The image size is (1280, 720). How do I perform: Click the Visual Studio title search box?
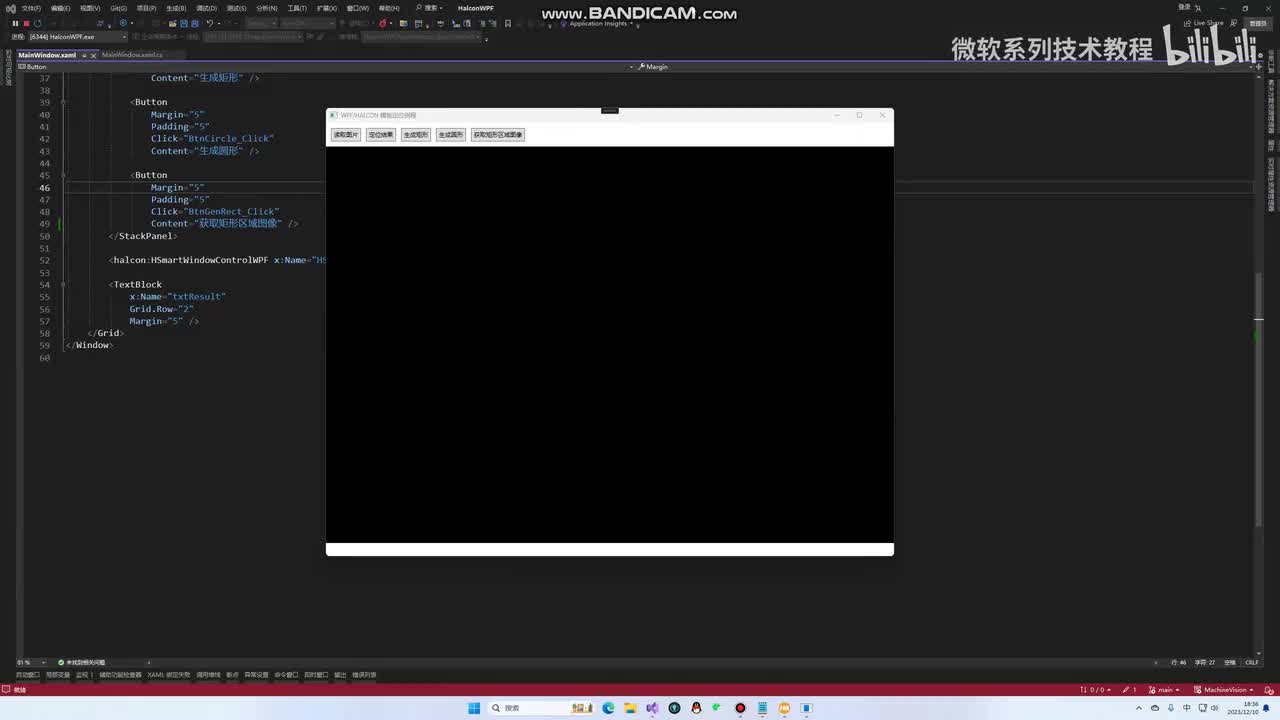coord(430,8)
